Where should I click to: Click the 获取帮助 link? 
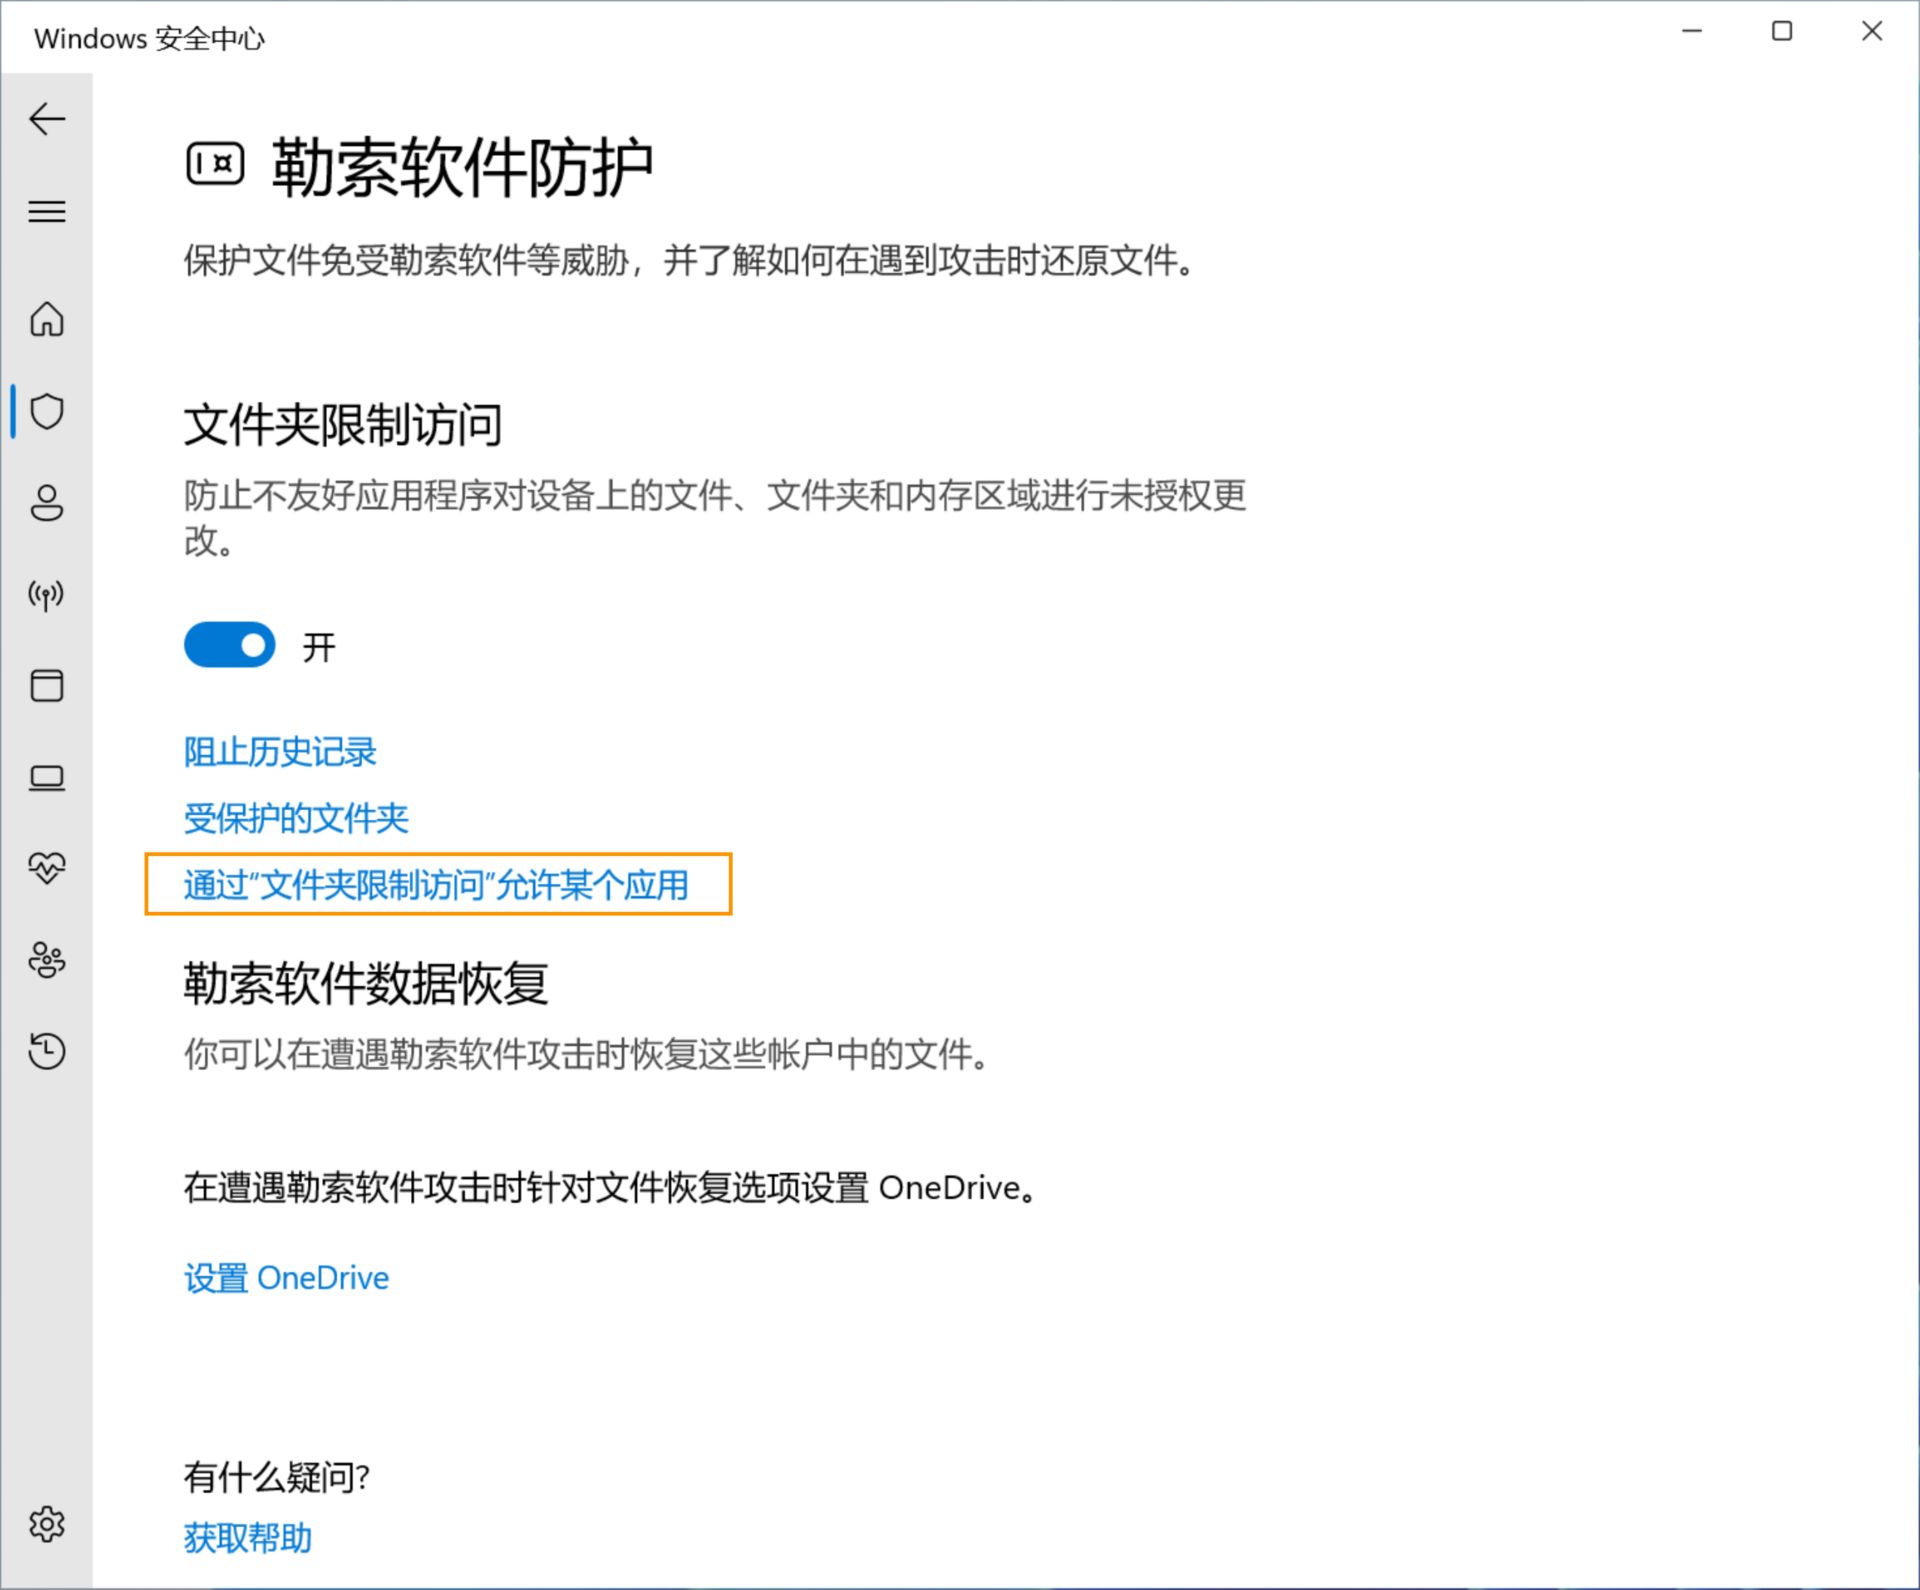248,1538
